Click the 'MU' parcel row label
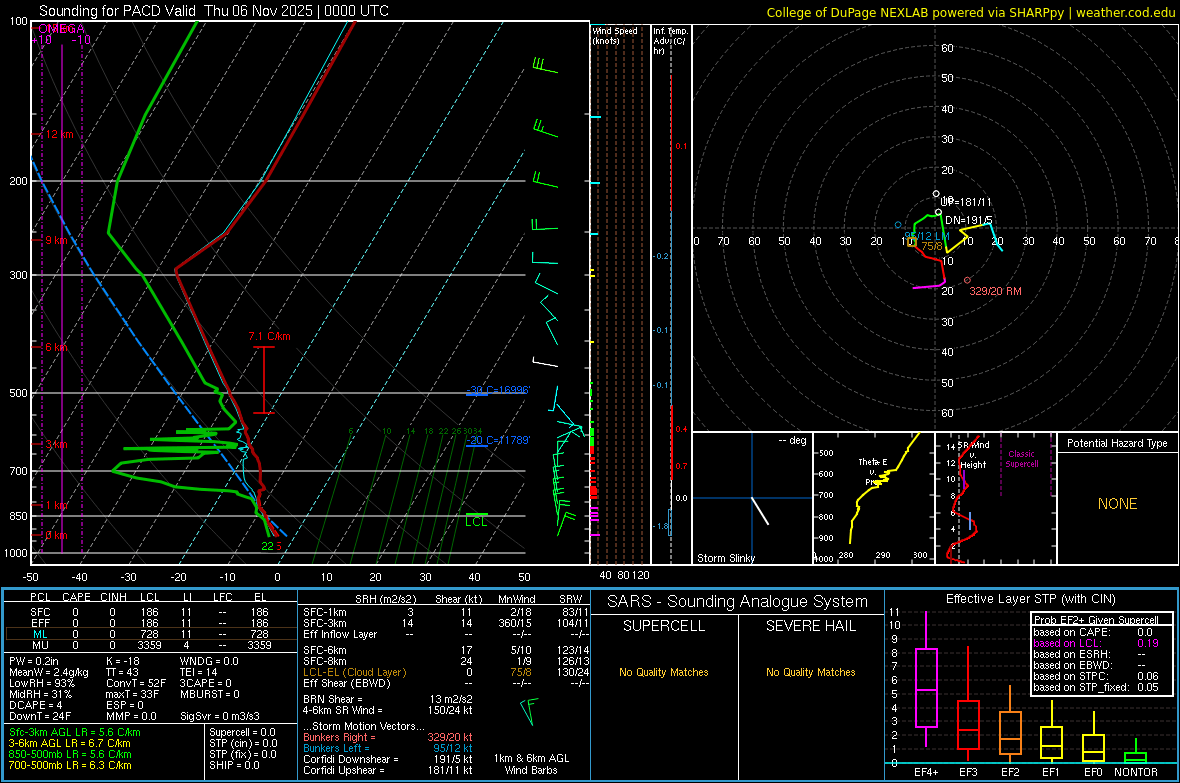Image resolution: width=1180 pixels, height=783 pixels. click(40, 645)
